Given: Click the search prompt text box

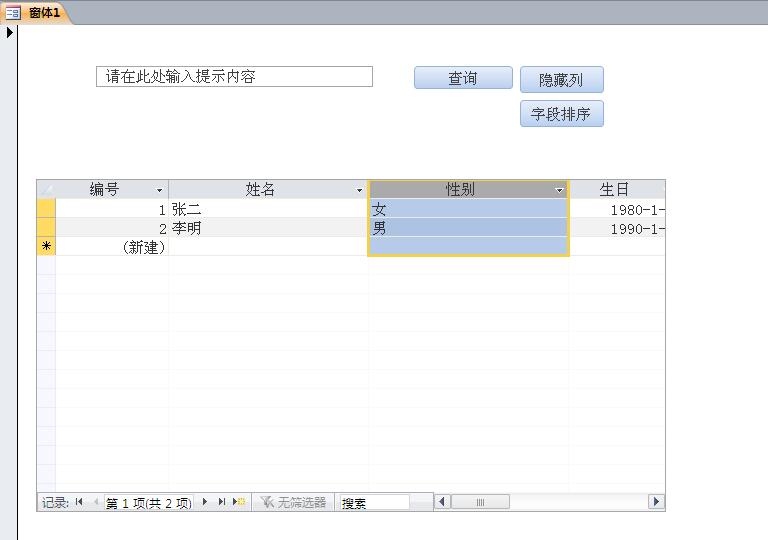Looking at the screenshot, I should (x=234, y=76).
